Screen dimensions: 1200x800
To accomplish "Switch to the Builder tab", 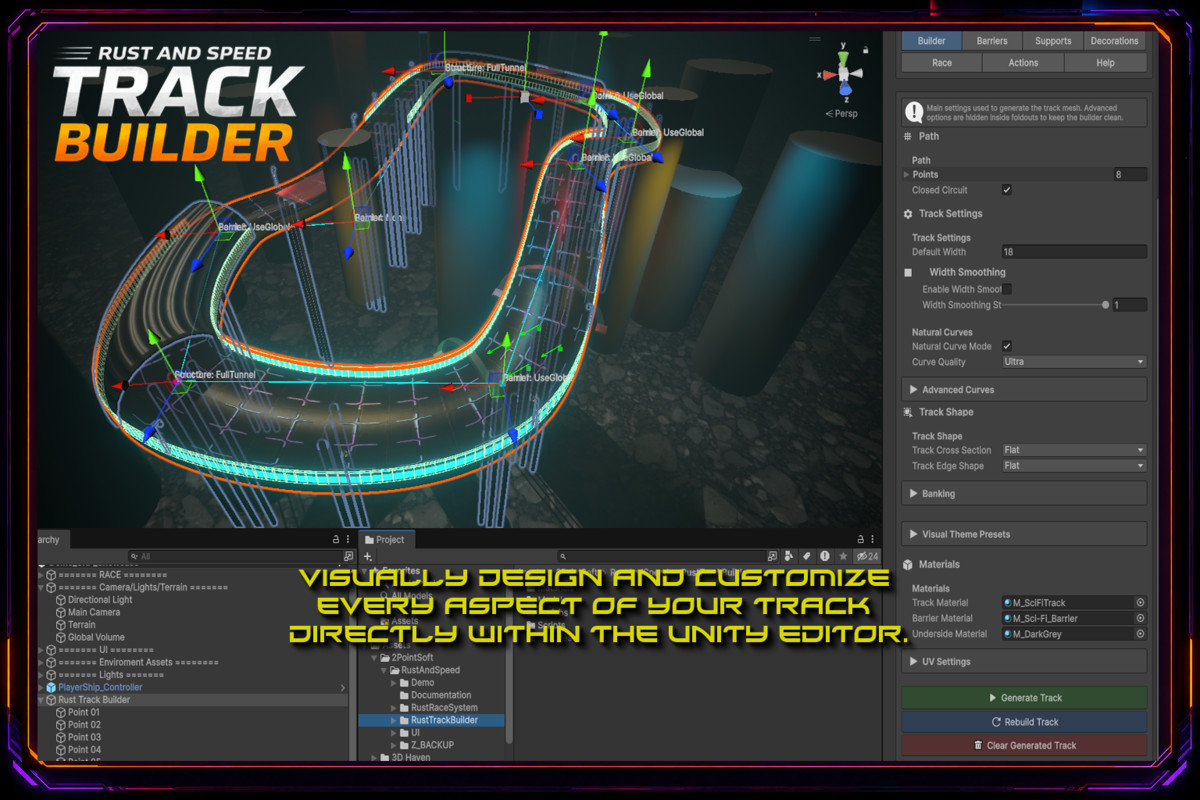I will click(x=931, y=41).
